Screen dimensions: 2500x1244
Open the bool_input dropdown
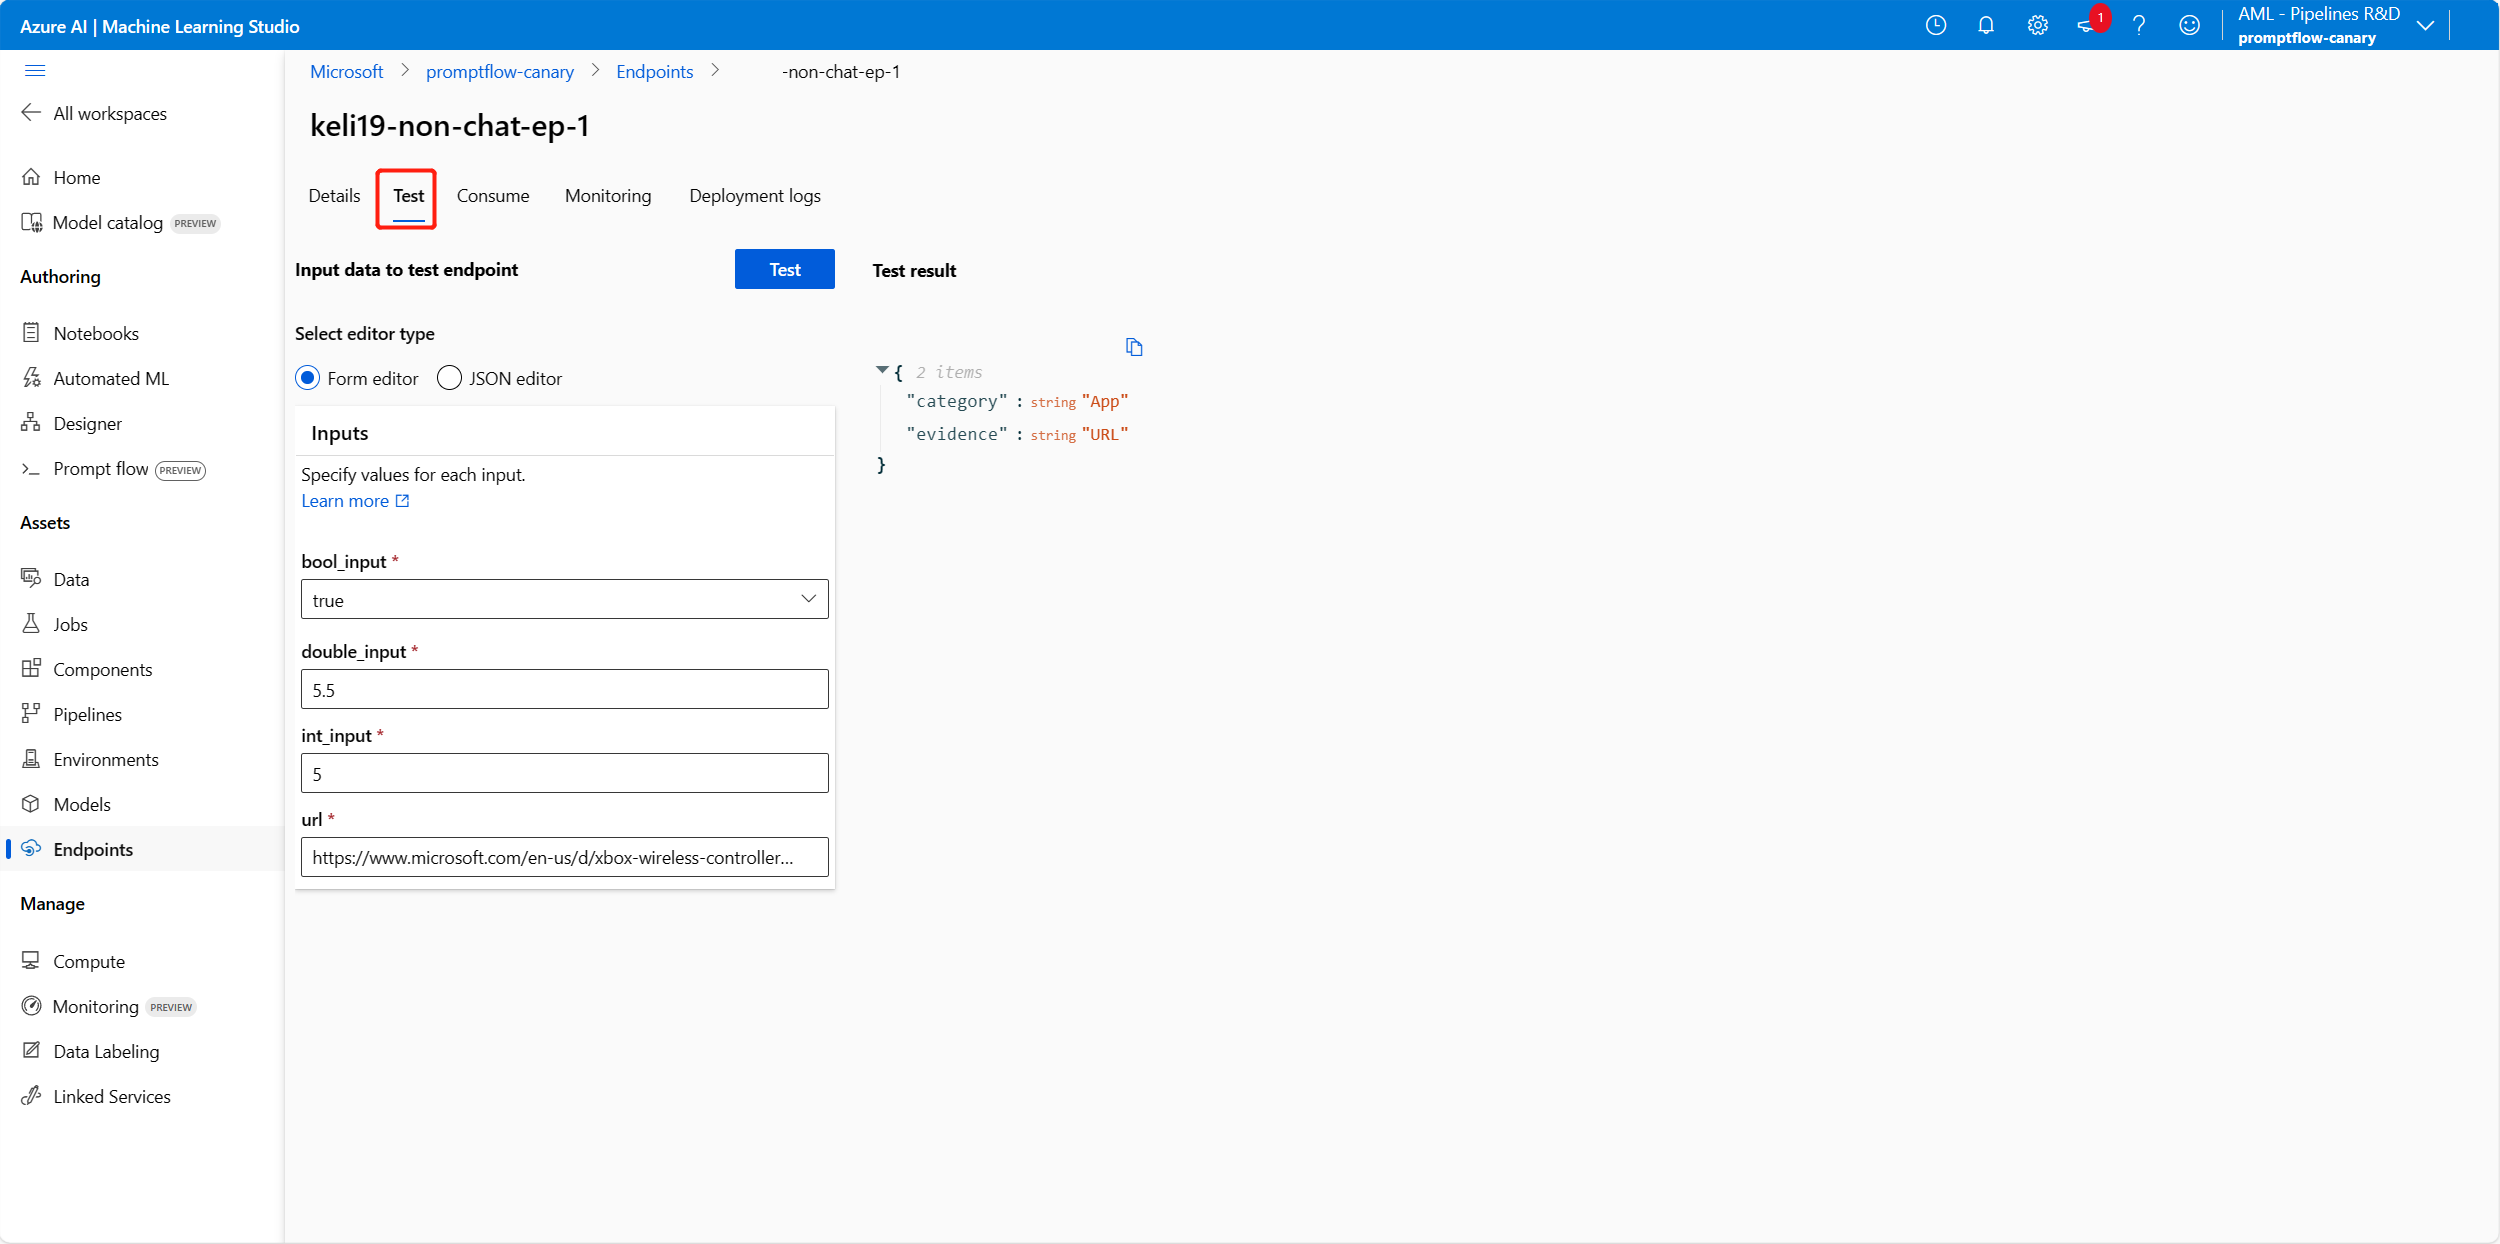point(564,599)
